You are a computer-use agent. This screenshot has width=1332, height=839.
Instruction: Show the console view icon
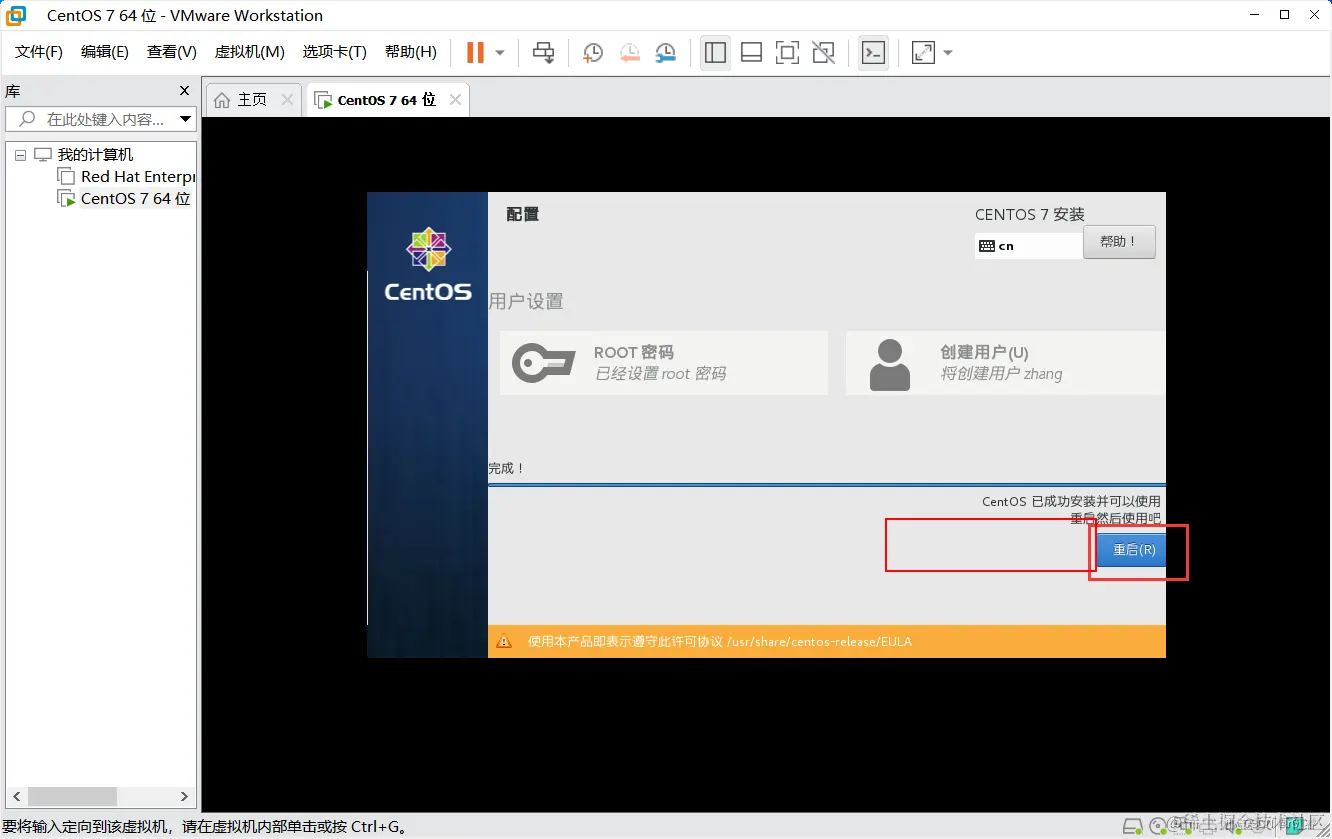tap(873, 52)
